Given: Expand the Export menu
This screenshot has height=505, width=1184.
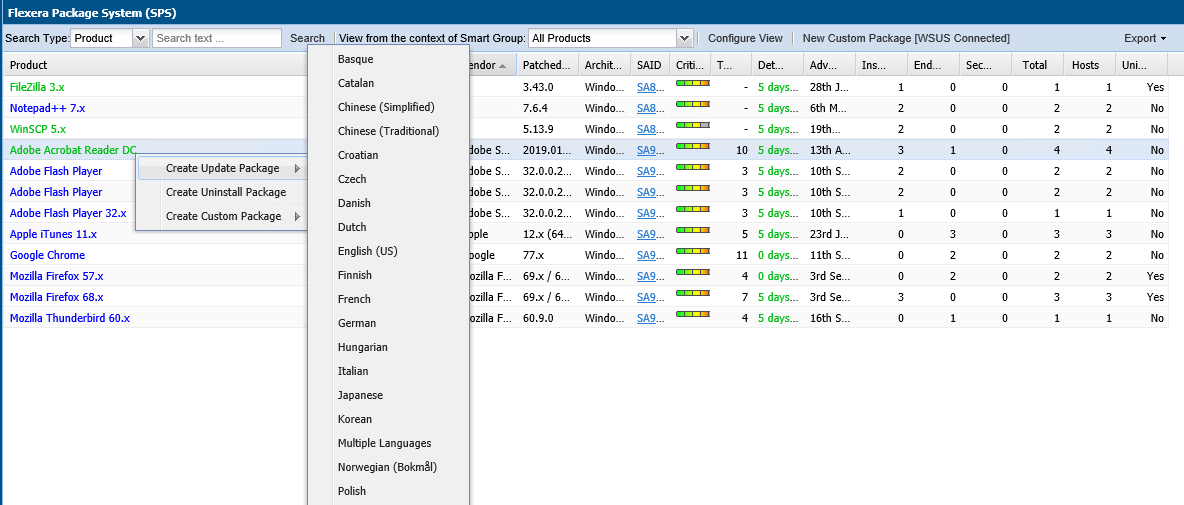Looking at the screenshot, I should click(1145, 38).
